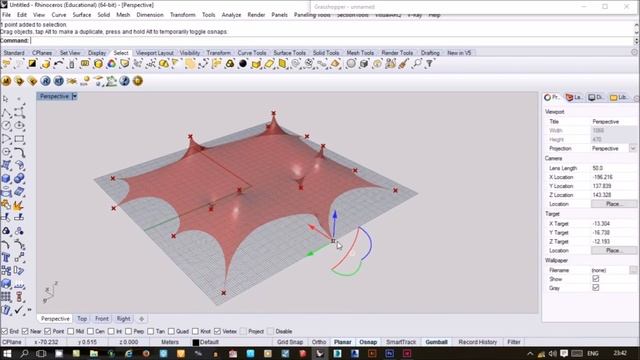The width and height of the screenshot is (640, 360).
Task: Choose the Circle tool in the left sidebar
Action: (6, 126)
